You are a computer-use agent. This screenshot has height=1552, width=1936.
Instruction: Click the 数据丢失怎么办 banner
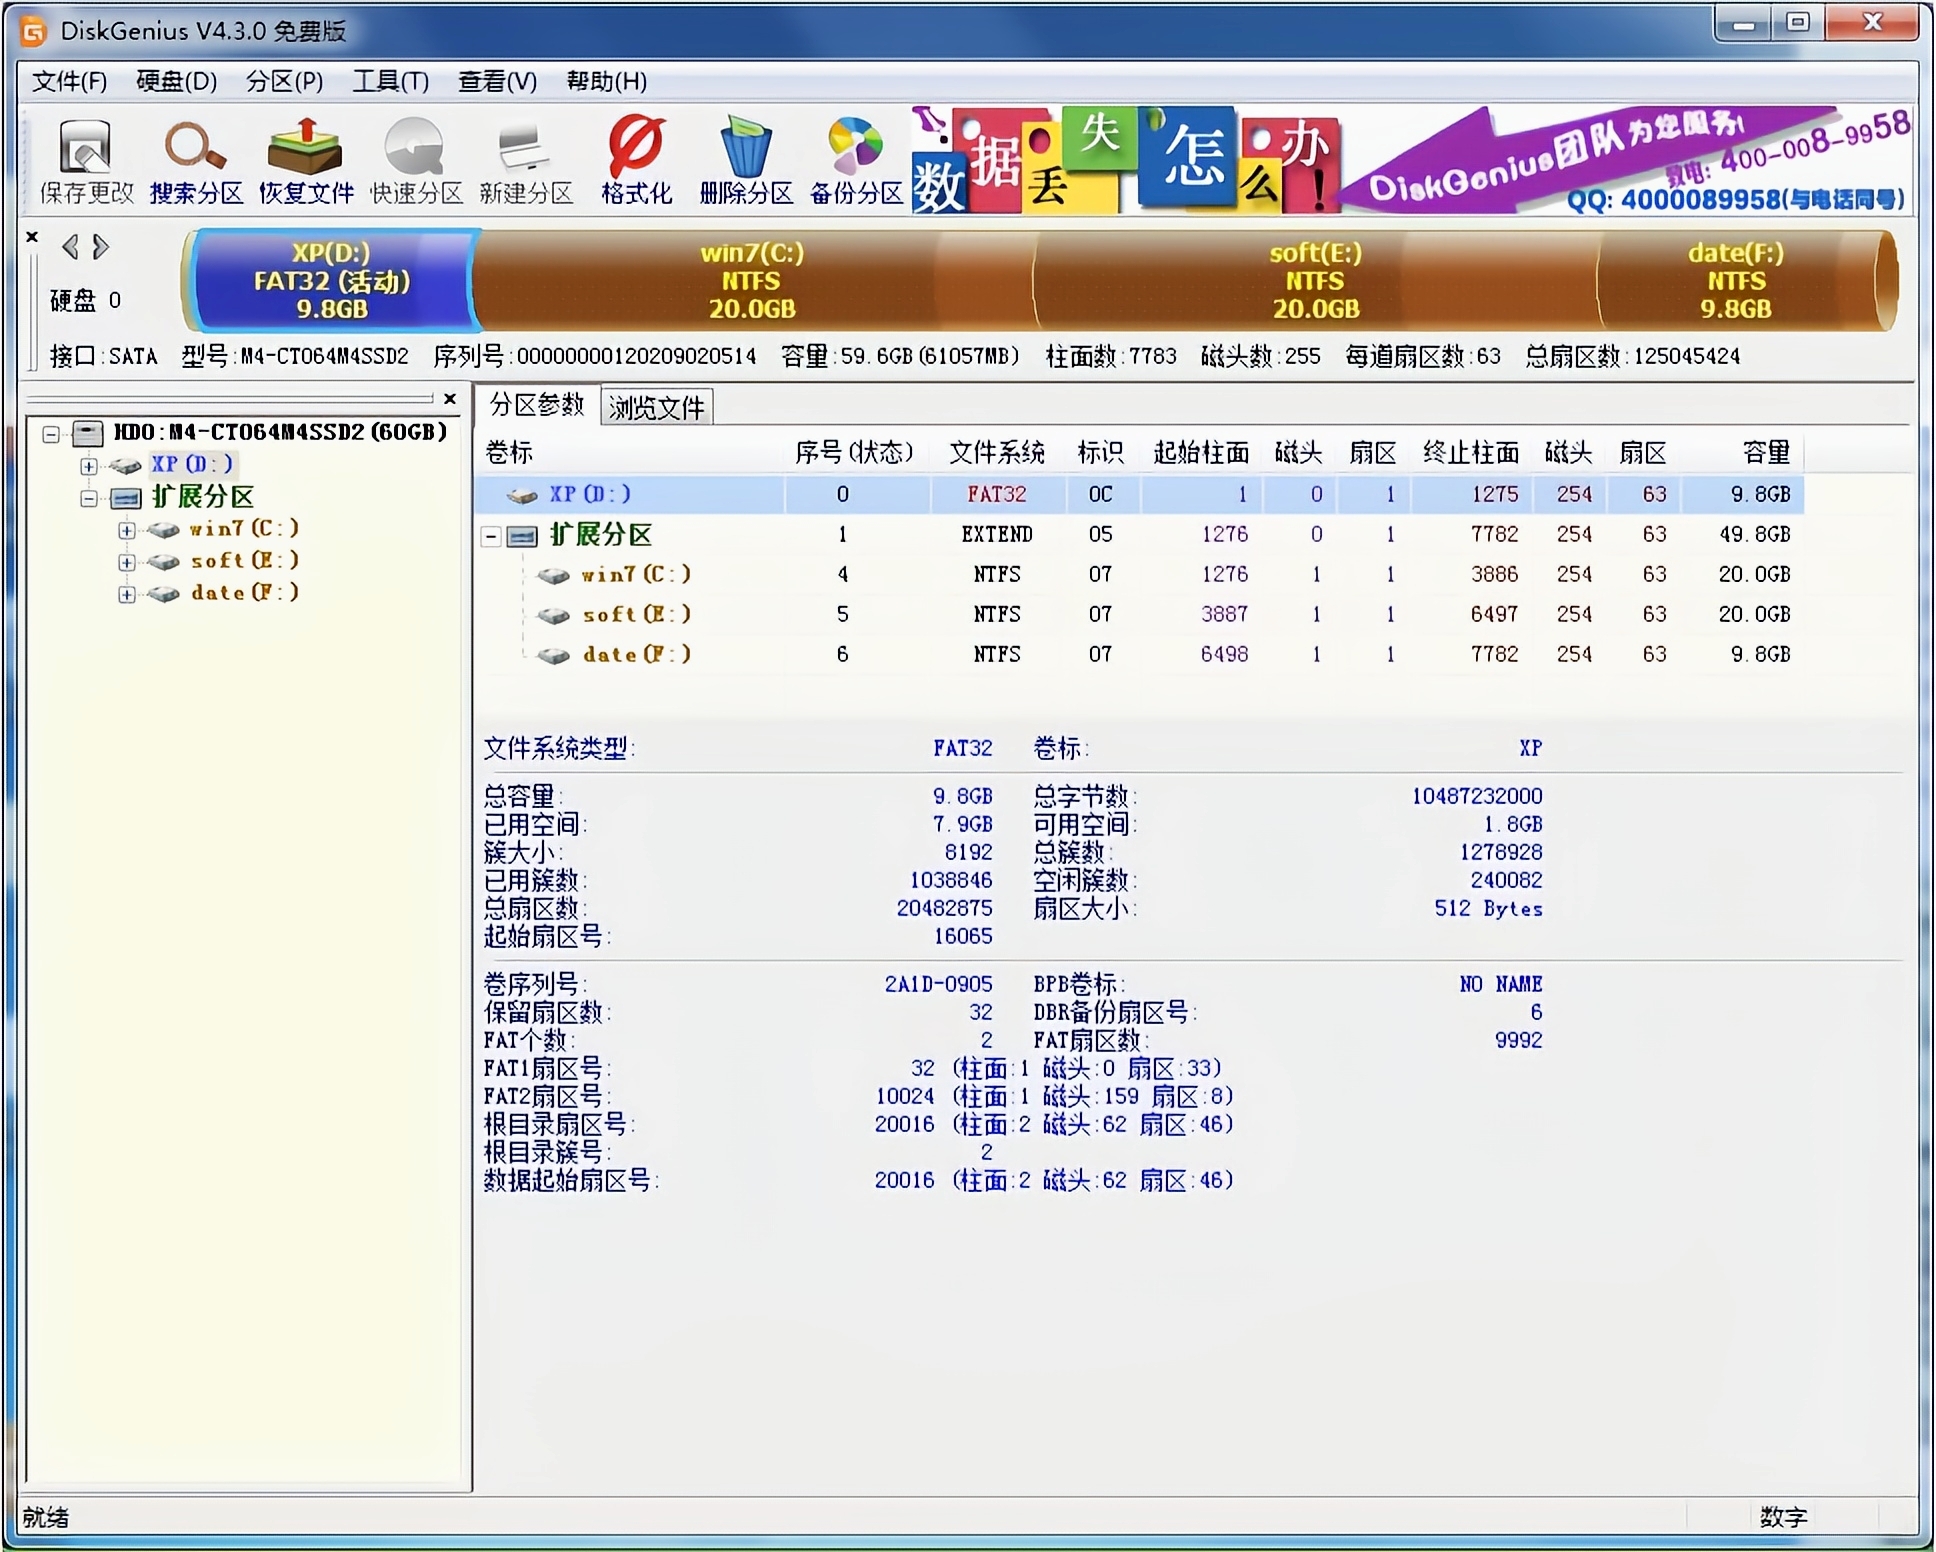click(1125, 160)
